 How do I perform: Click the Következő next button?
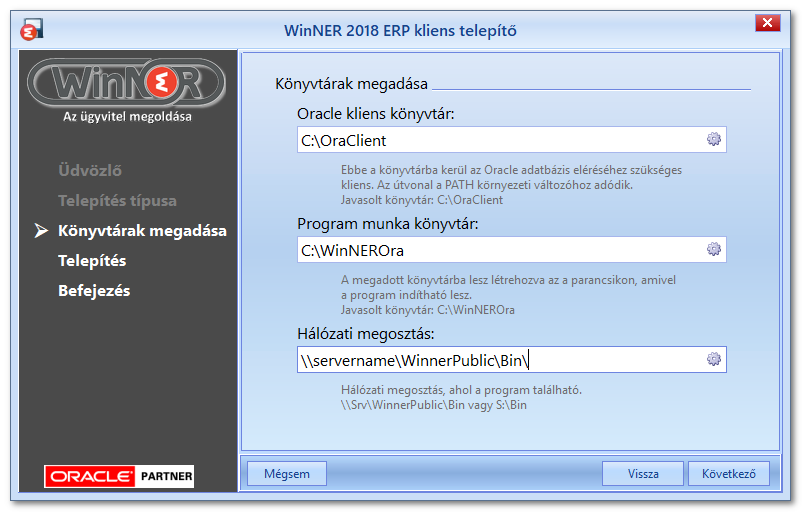coord(728,474)
